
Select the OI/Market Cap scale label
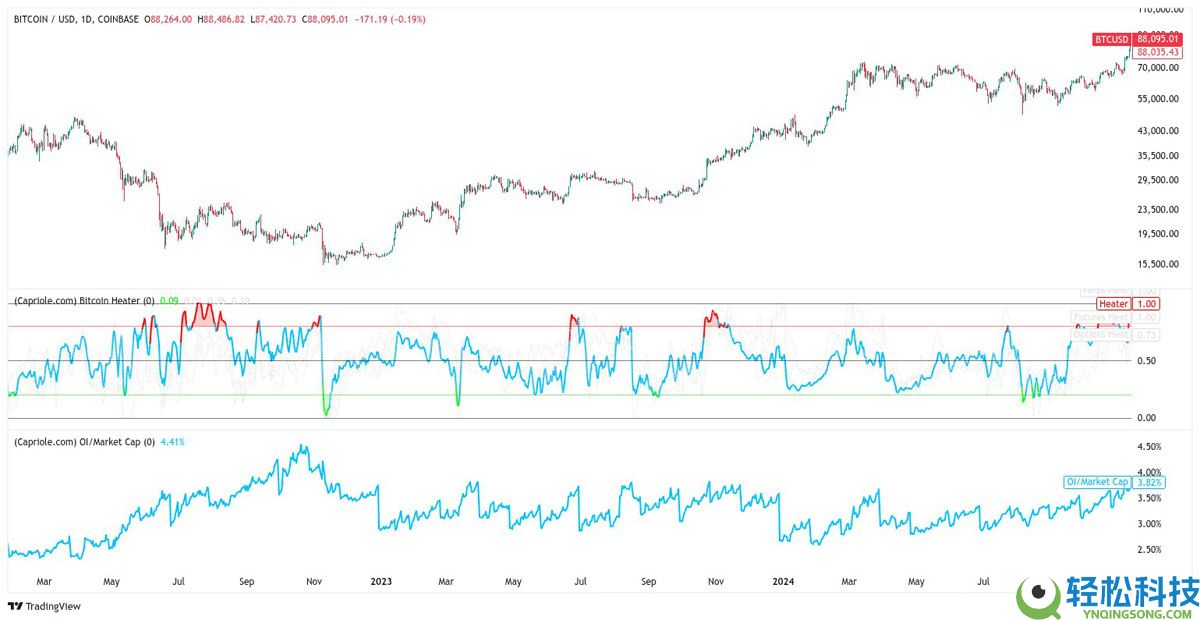(x=1097, y=482)
